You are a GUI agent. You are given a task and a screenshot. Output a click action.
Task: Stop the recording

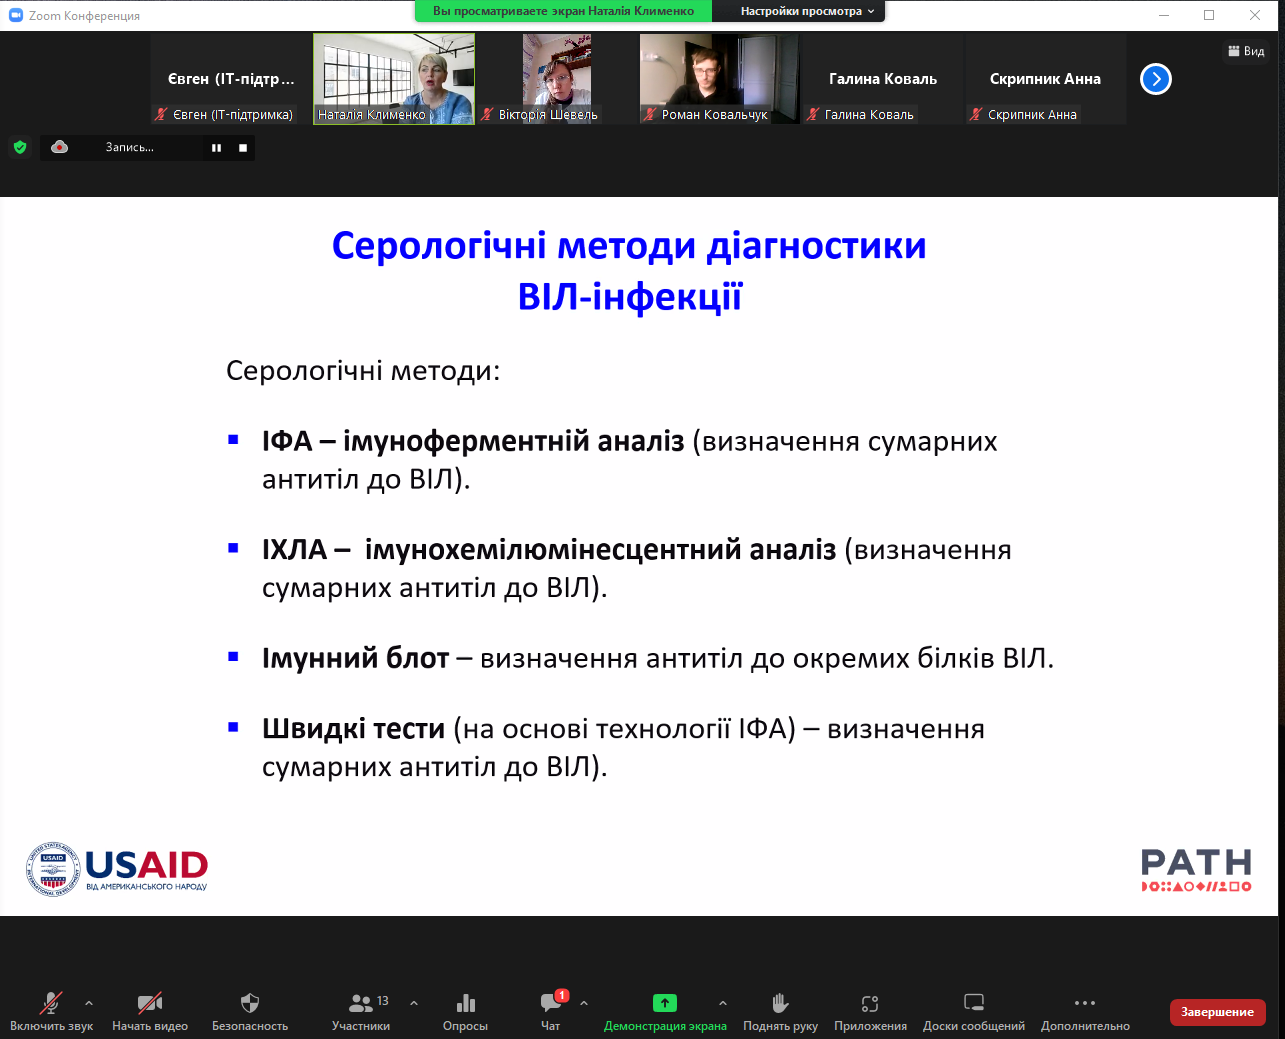coord(243,148)
